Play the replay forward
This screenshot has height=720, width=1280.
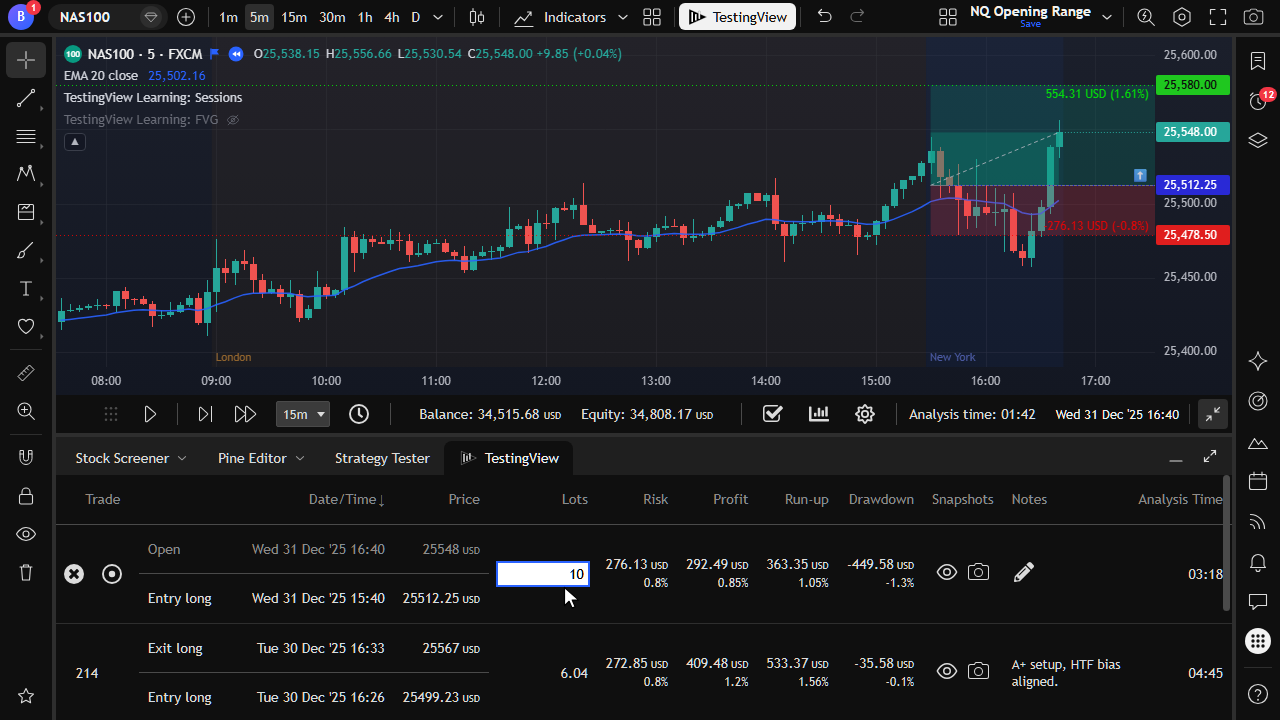point(150,414)
